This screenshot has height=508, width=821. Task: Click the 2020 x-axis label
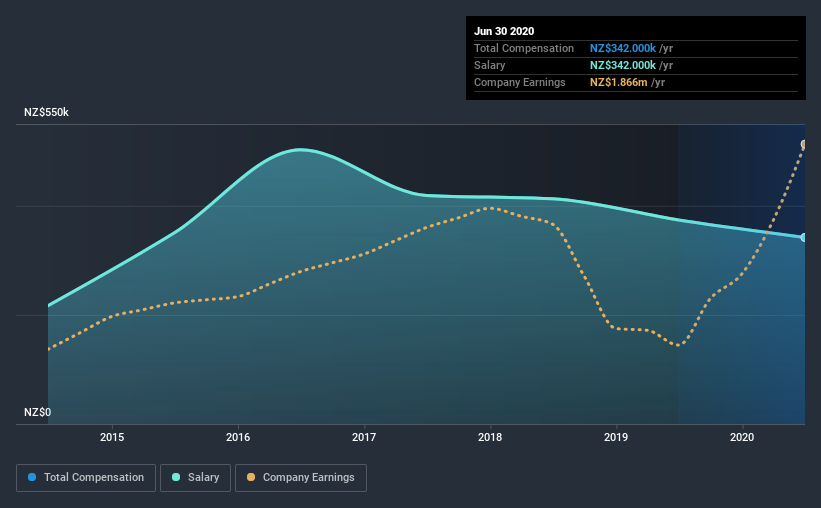click(742, 437)
